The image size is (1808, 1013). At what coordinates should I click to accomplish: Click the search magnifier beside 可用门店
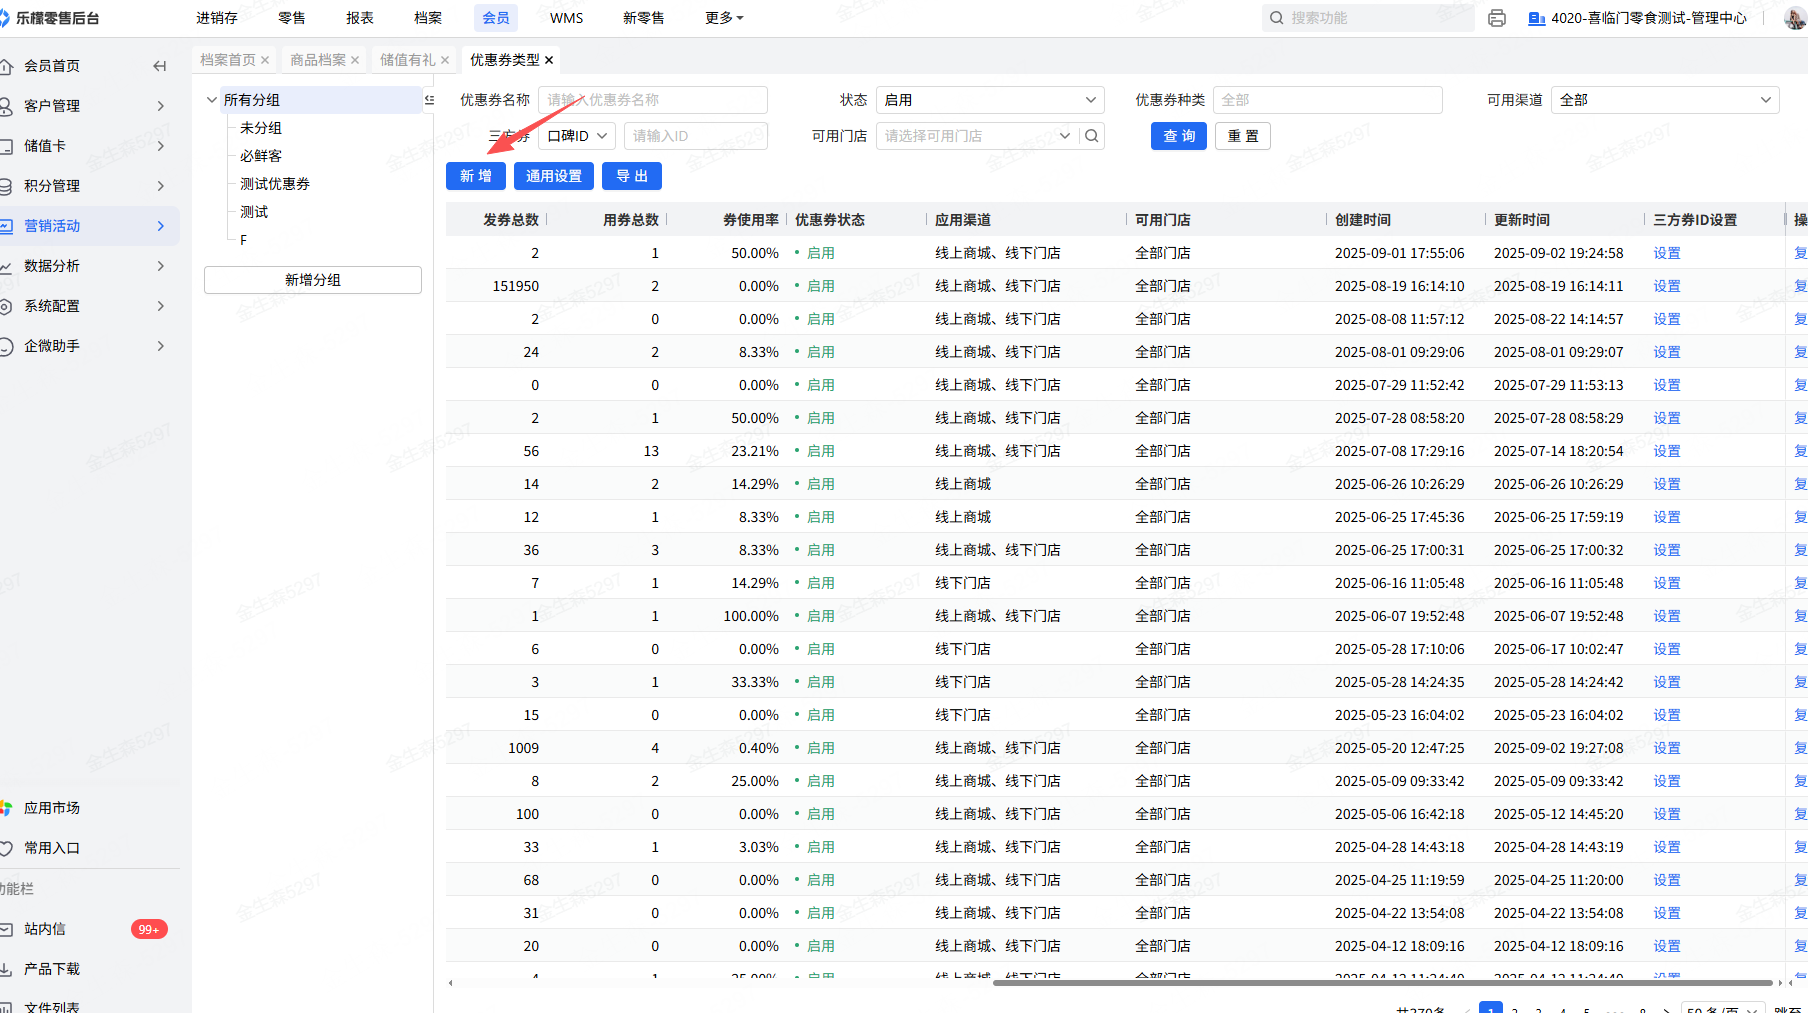tap(1092, 136)
